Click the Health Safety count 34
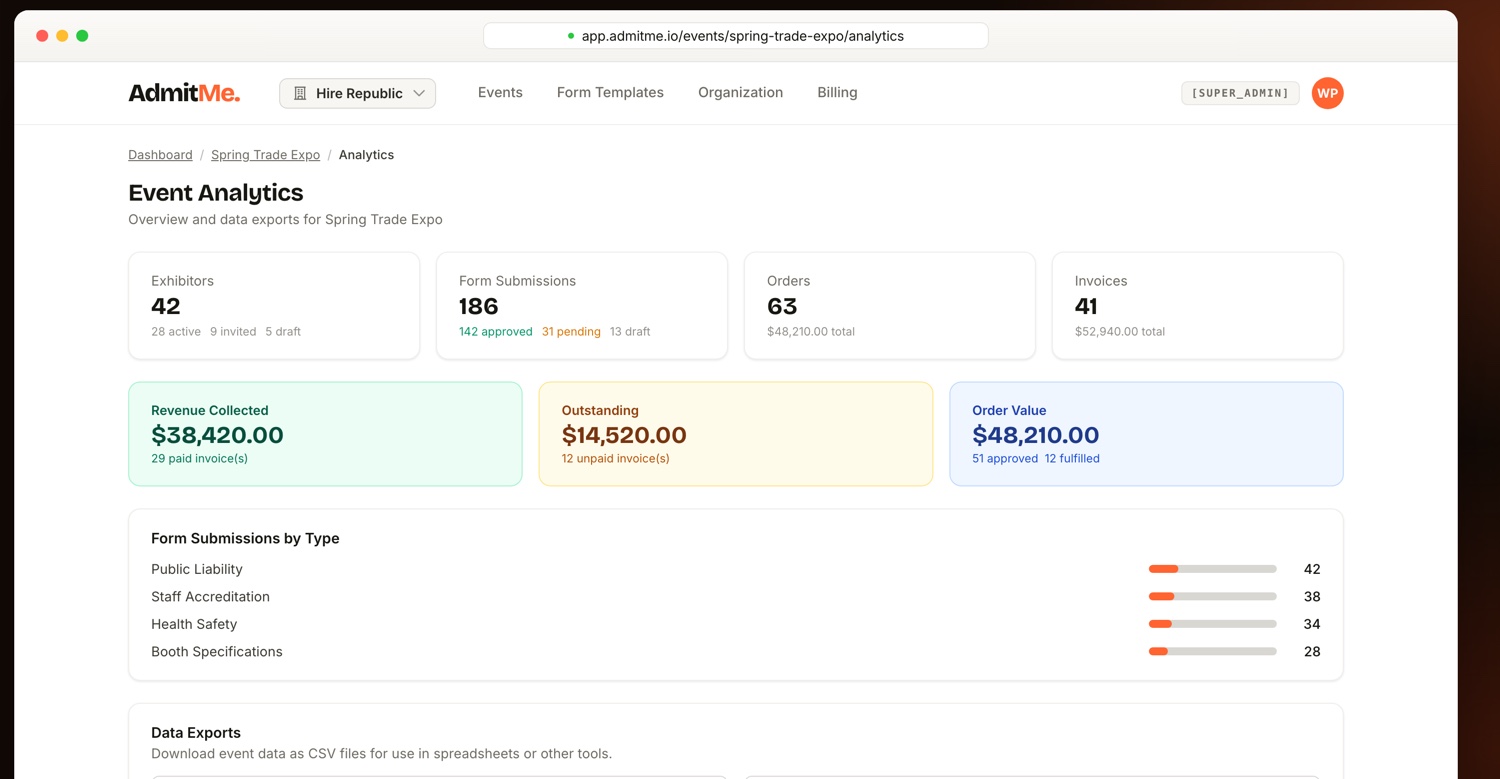The height and width of the screenshot is (779, 1500). 1312,624
